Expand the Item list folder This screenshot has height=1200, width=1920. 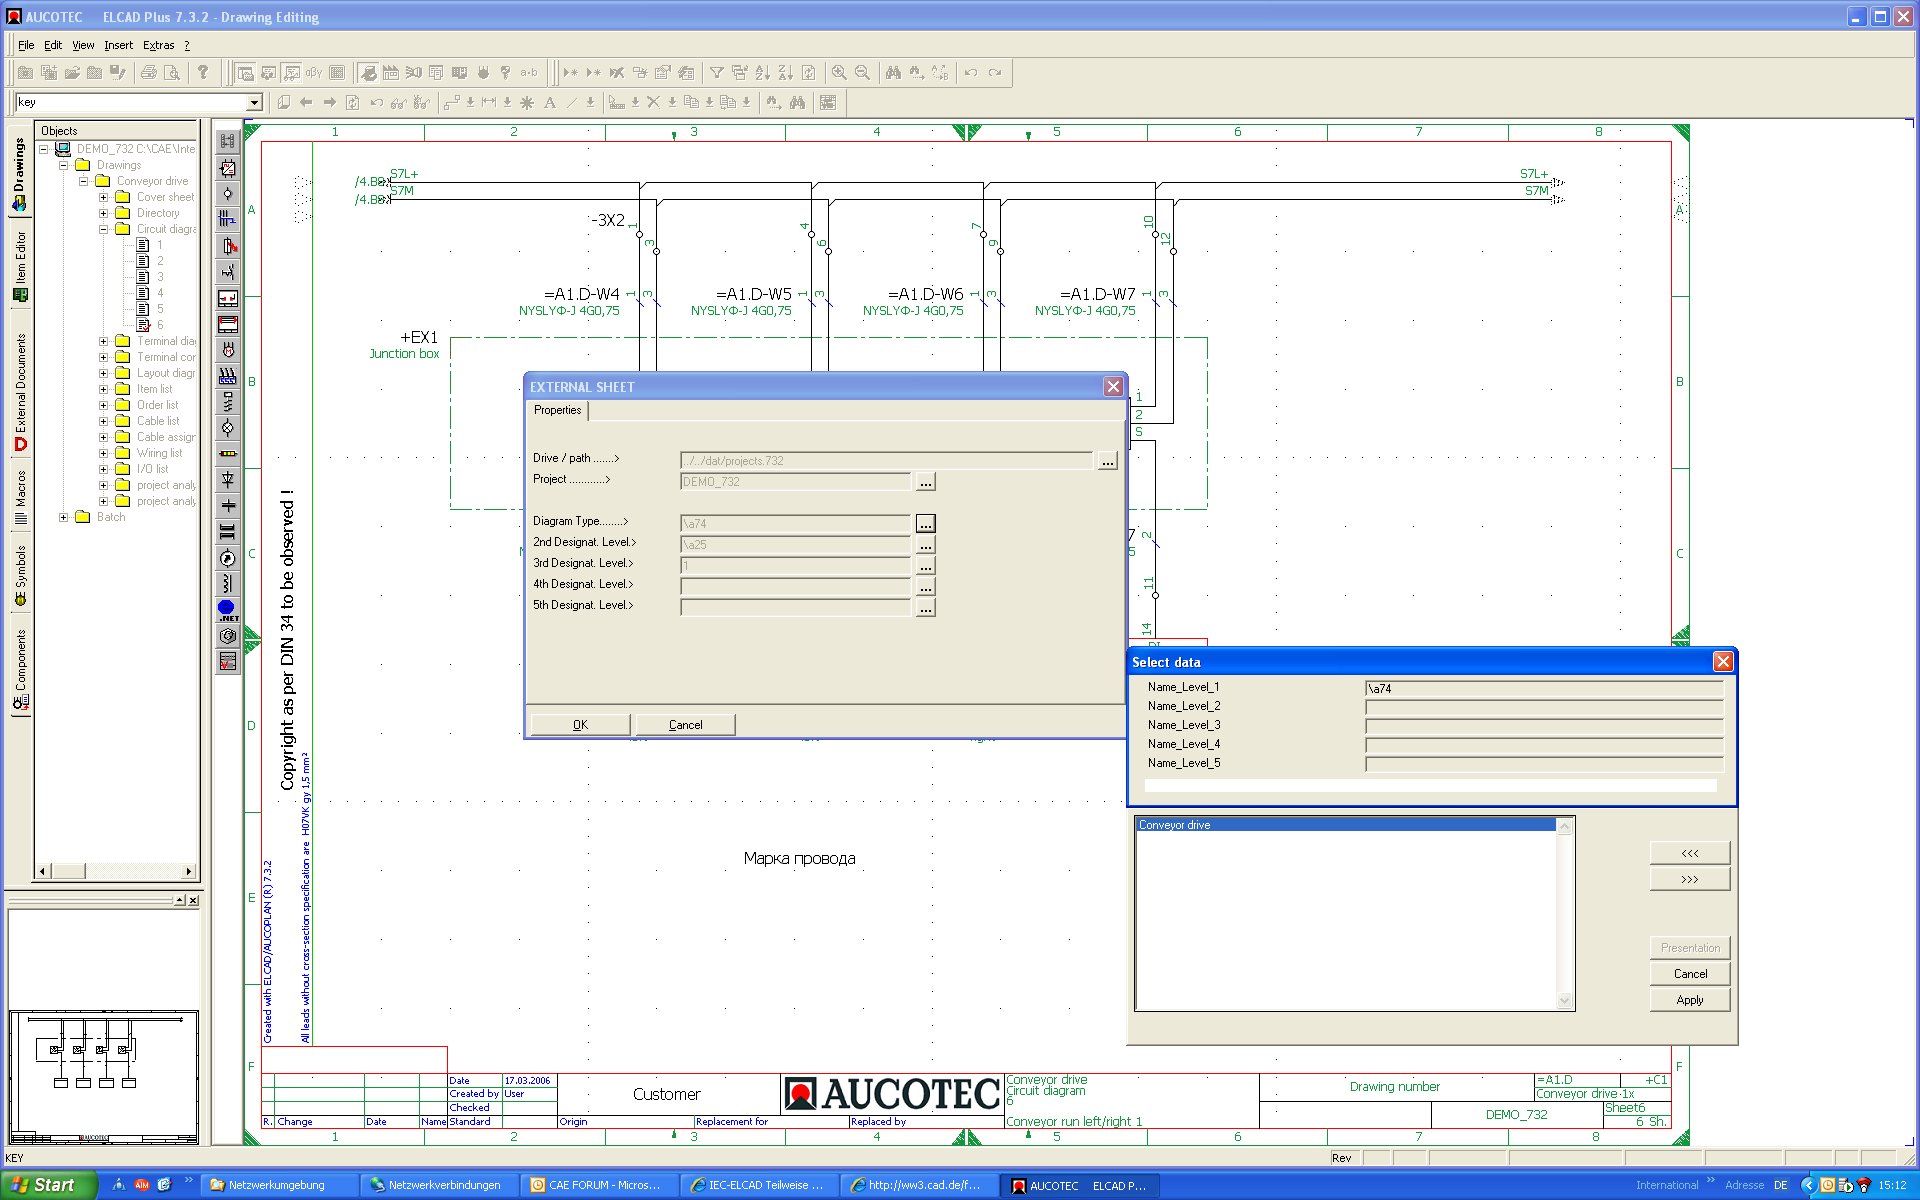(x=104, y=389)
